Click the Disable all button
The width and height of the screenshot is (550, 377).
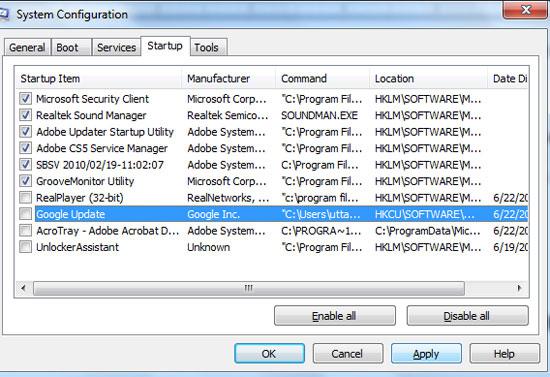point(467,316)
